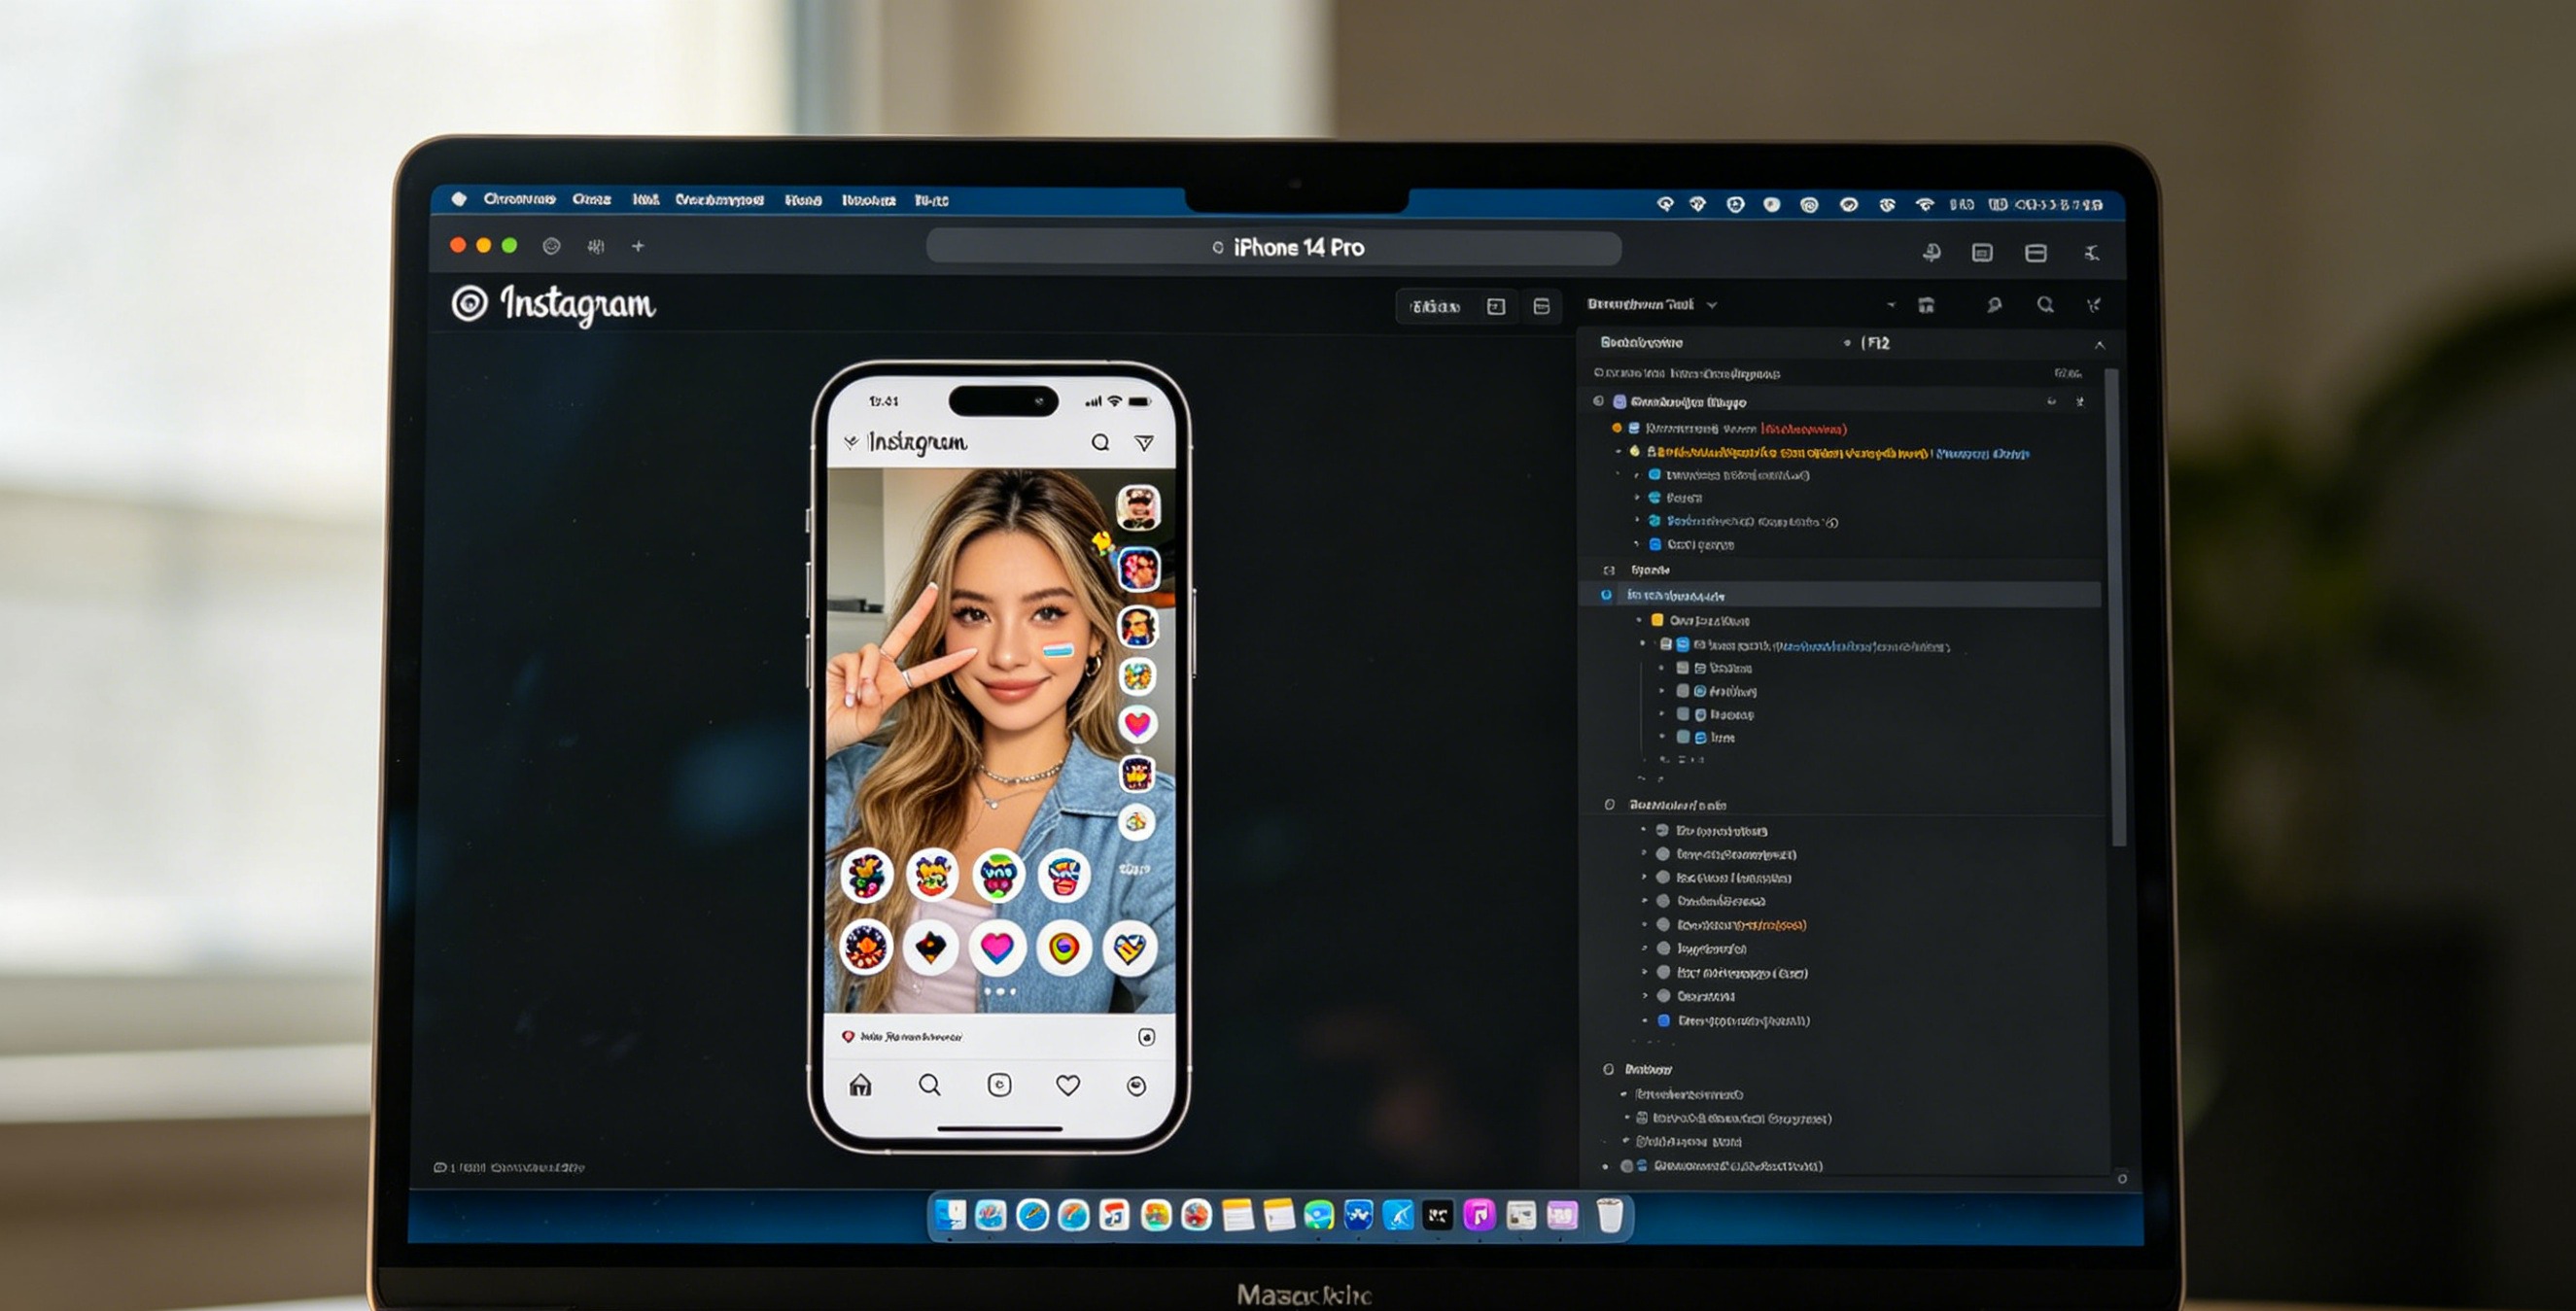
Task: Select the red heart sticker in side column
Action: point(1137,723)
